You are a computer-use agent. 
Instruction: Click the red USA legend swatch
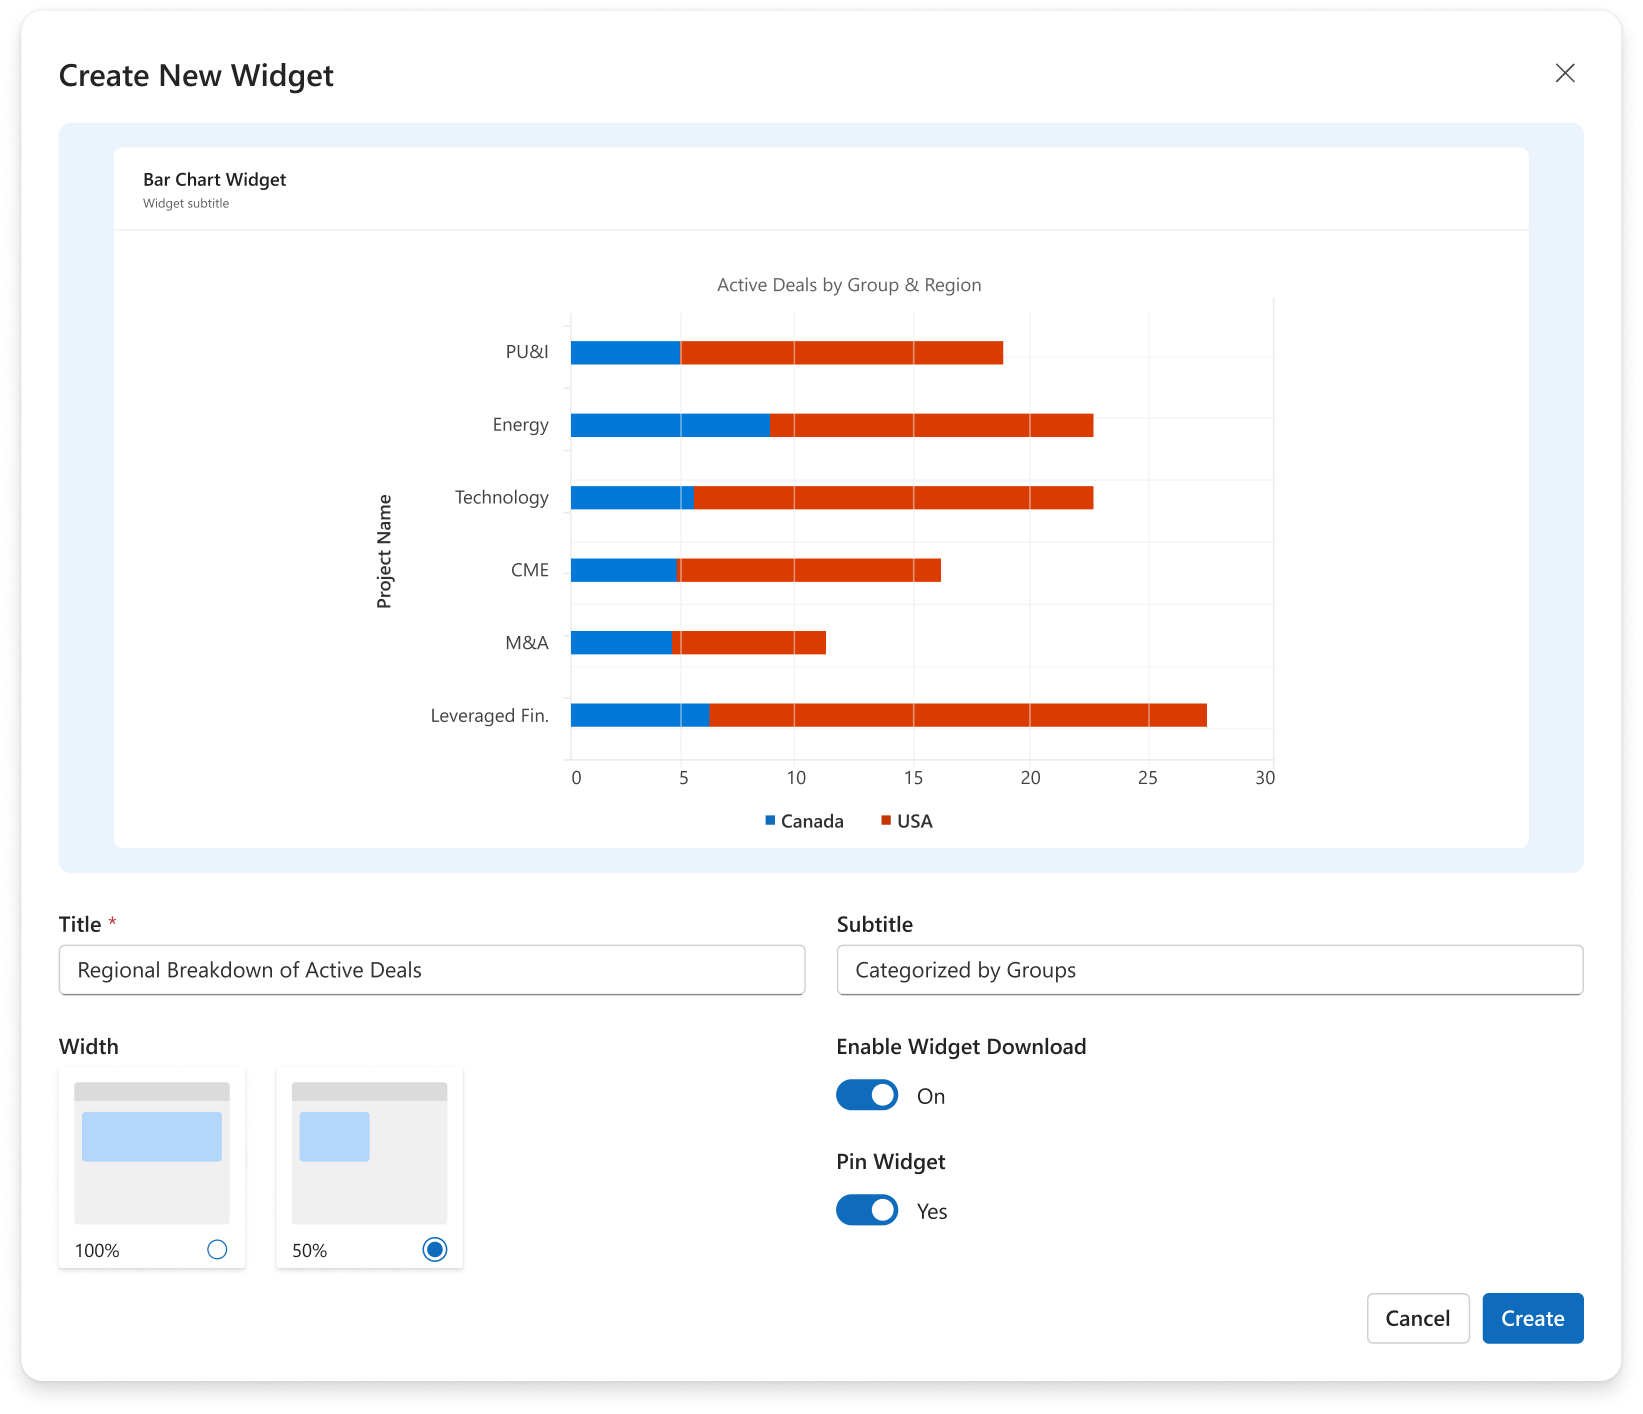pos(886,821)
